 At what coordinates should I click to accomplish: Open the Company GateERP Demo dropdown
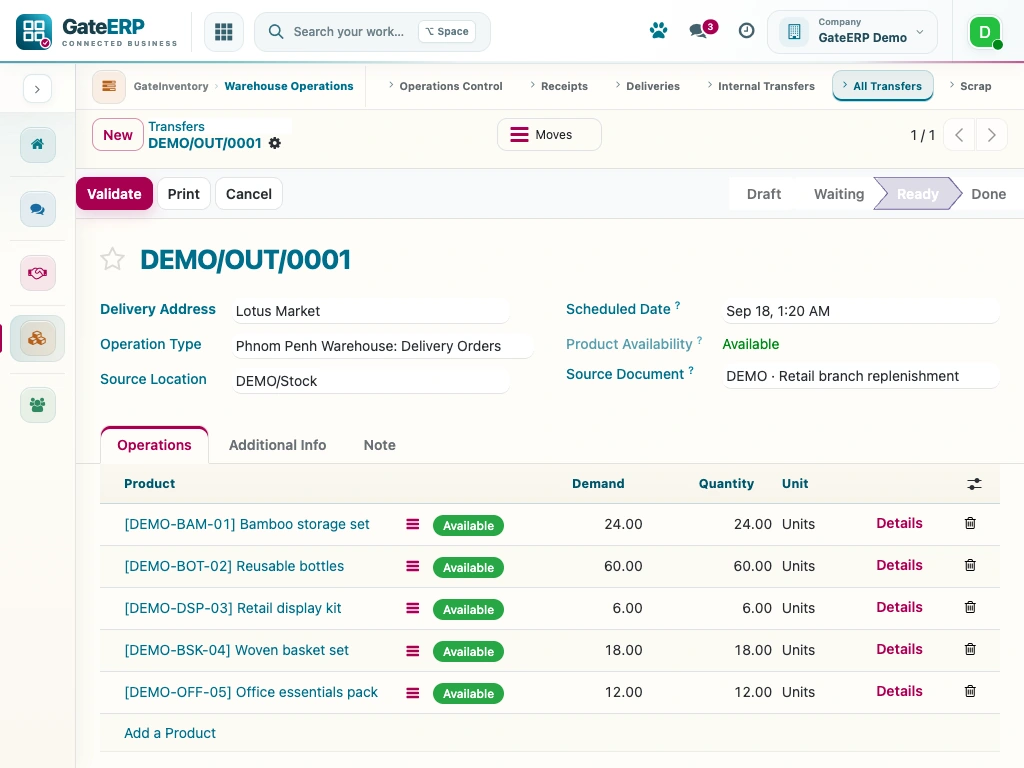click(852, 31)
